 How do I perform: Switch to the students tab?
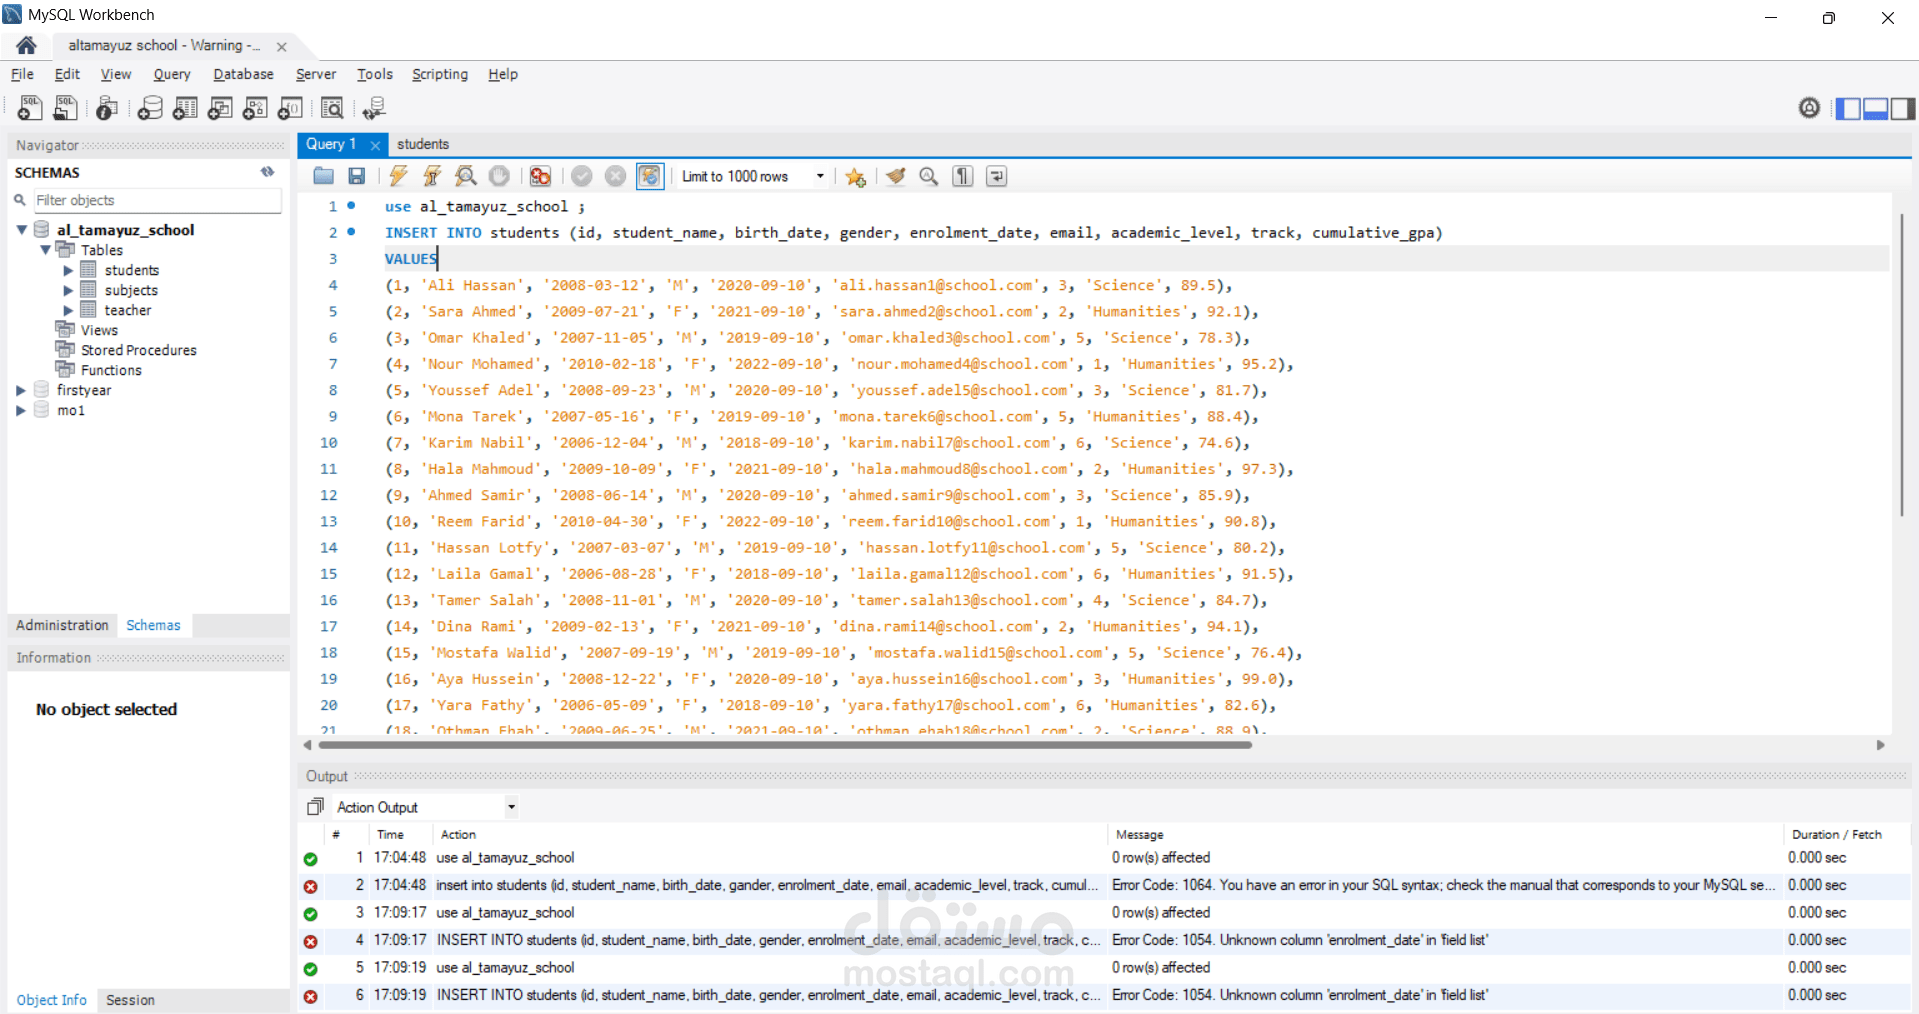[423, 144]
